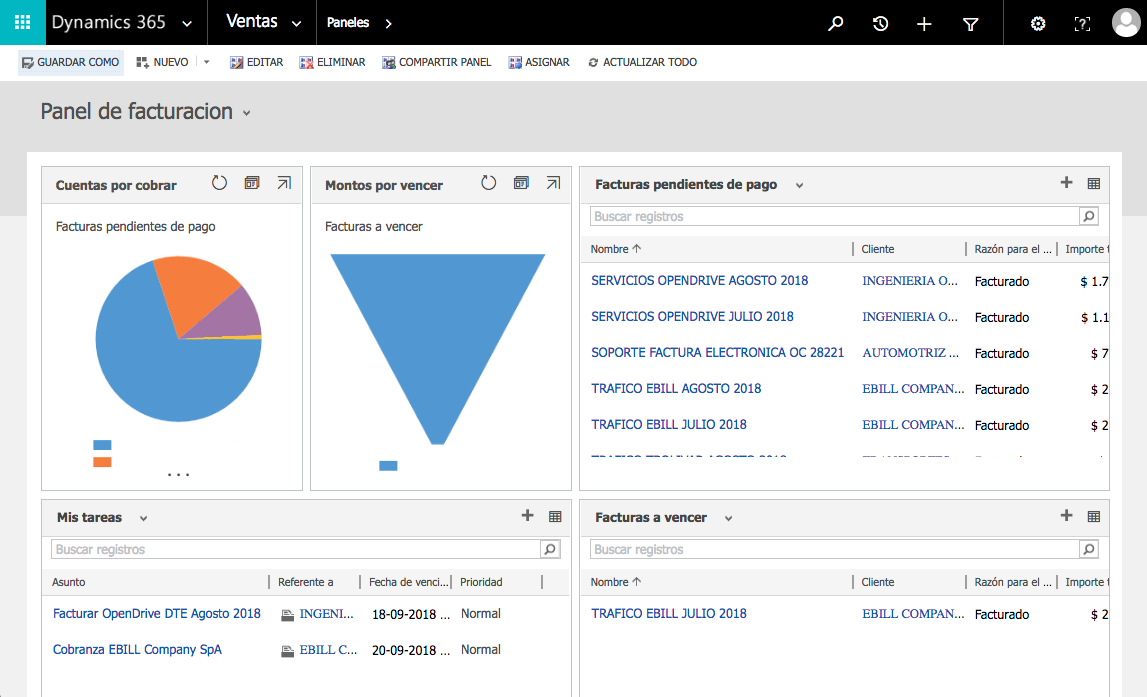Open INGENI... reference in Mis tareas
Image resolution: width=1147 pixels, height=697 pixels.
coord(326,614)
